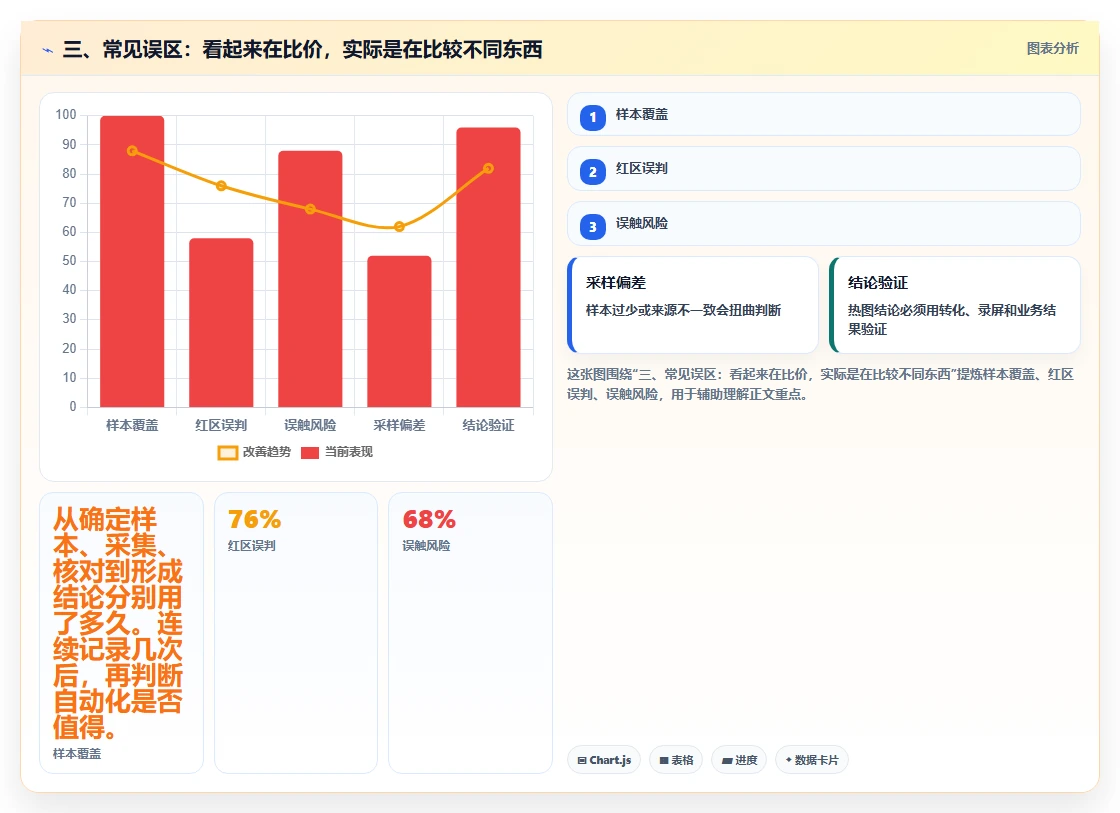Viewport: 1120px width, 813px height.
Task: Click the 数据卡片 tag
Action: [811, 759]
